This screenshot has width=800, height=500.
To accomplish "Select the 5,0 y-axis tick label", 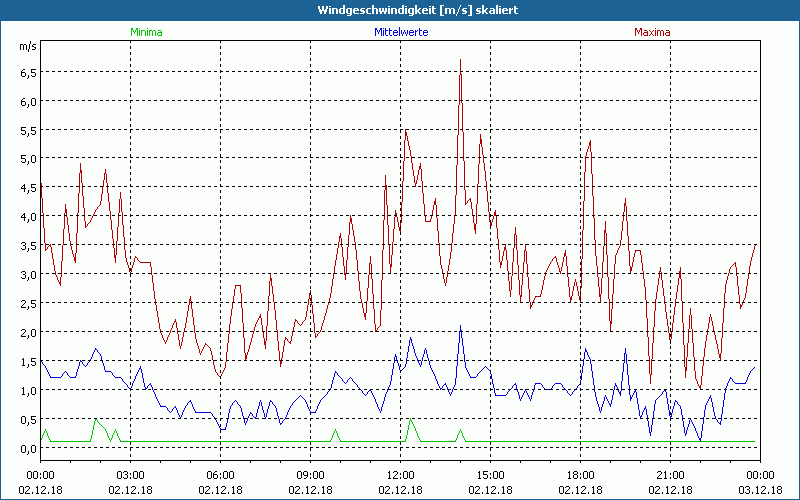I will (27, 159).
